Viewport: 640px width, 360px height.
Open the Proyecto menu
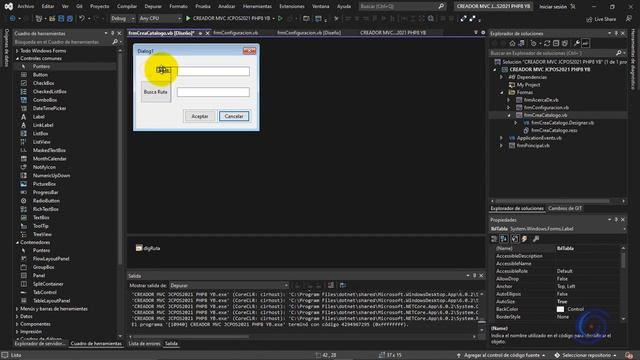coord(99,7)
